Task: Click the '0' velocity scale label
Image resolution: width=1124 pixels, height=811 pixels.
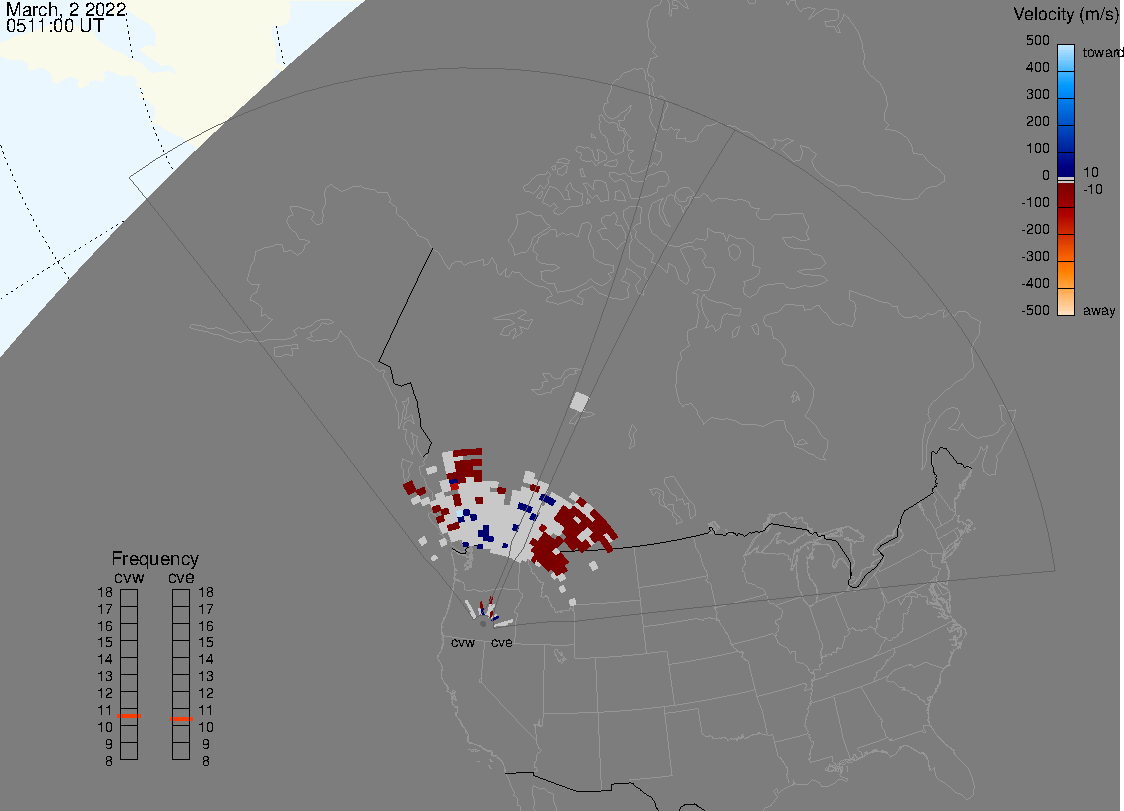Action: tap(1046, 176)
